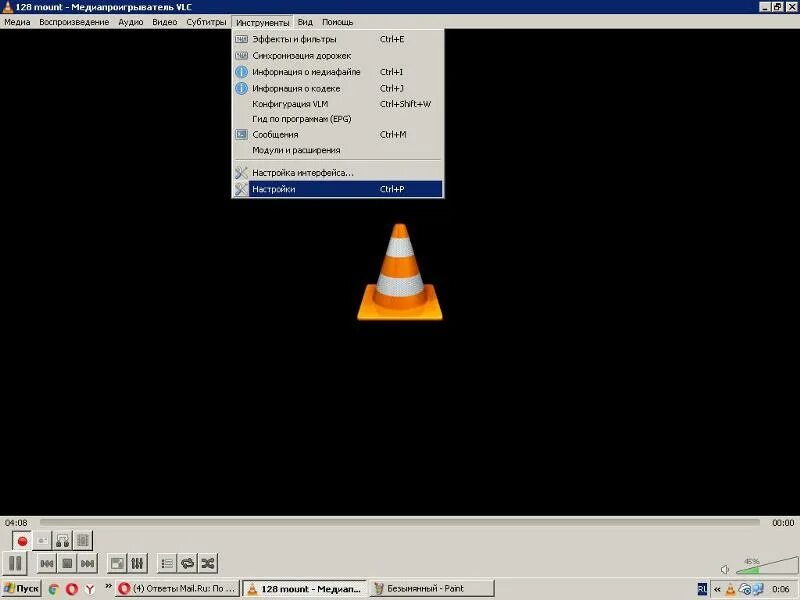Launch Yandex browser from quick launch
This screenshot has height=600, width=800.
tap(90, 589)
